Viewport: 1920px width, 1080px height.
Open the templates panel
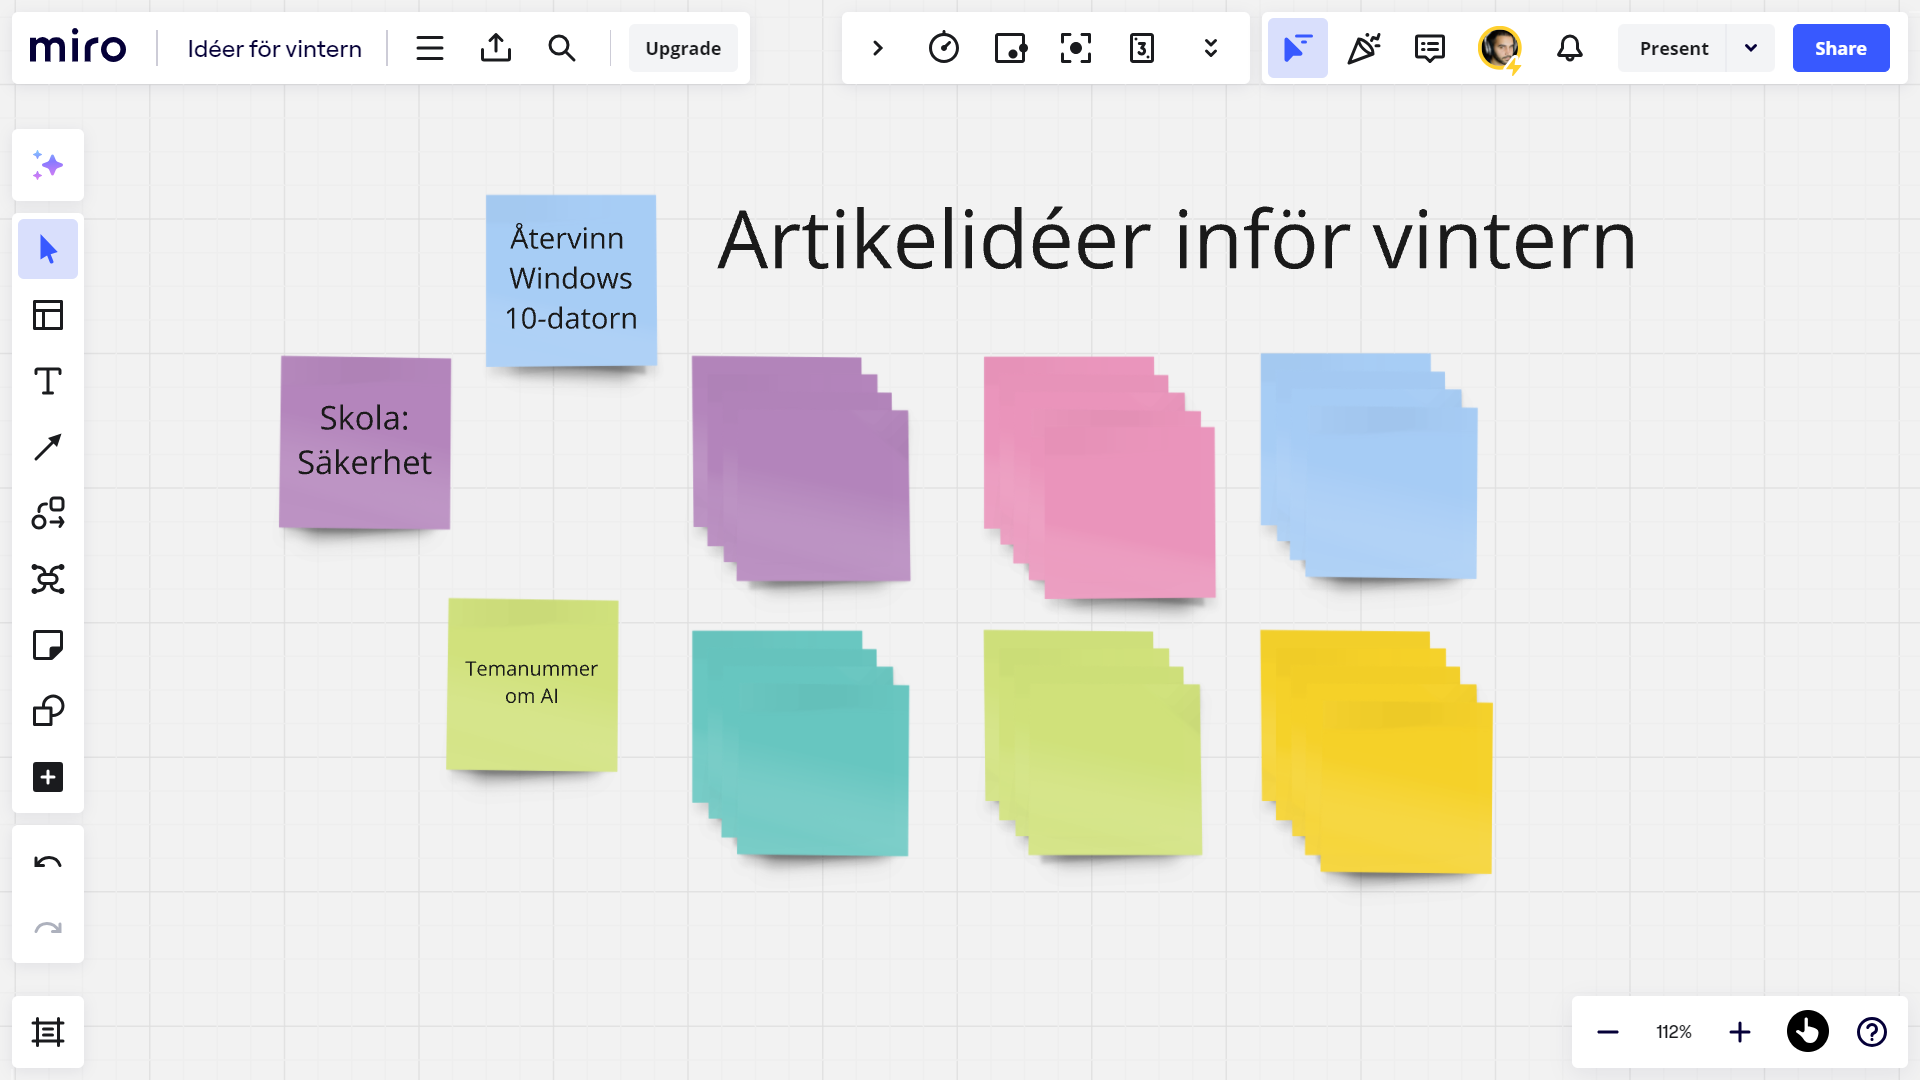coord(48,315)
